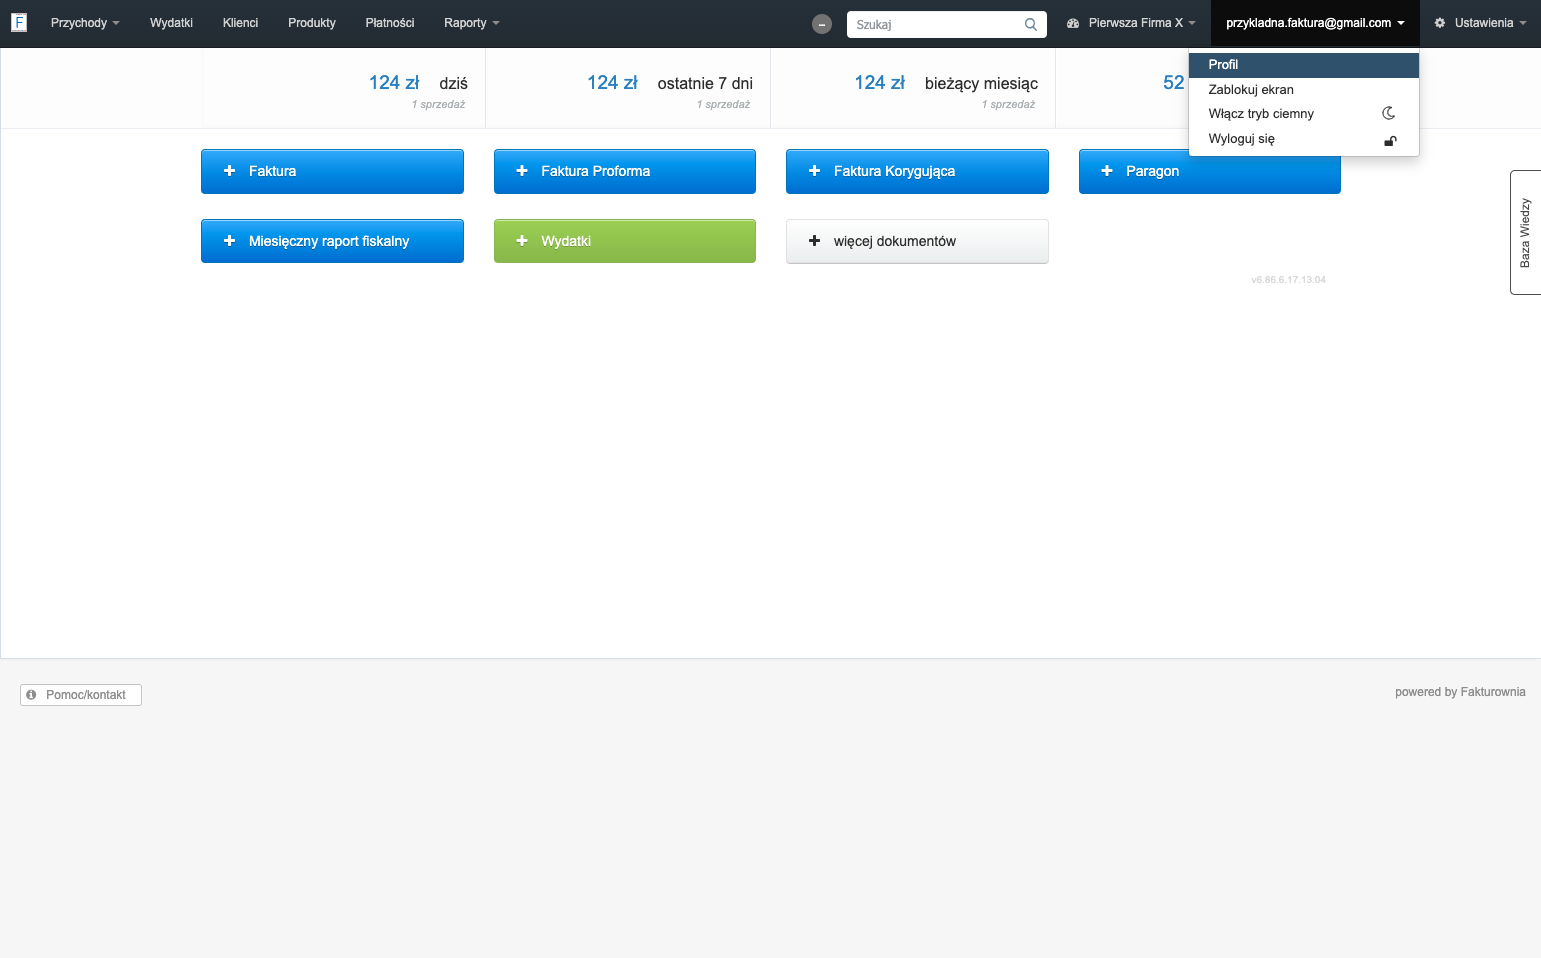The image size is (1541, 958).
Task: Create Miesięczny raport fiskalny
Action: (332, 241)
